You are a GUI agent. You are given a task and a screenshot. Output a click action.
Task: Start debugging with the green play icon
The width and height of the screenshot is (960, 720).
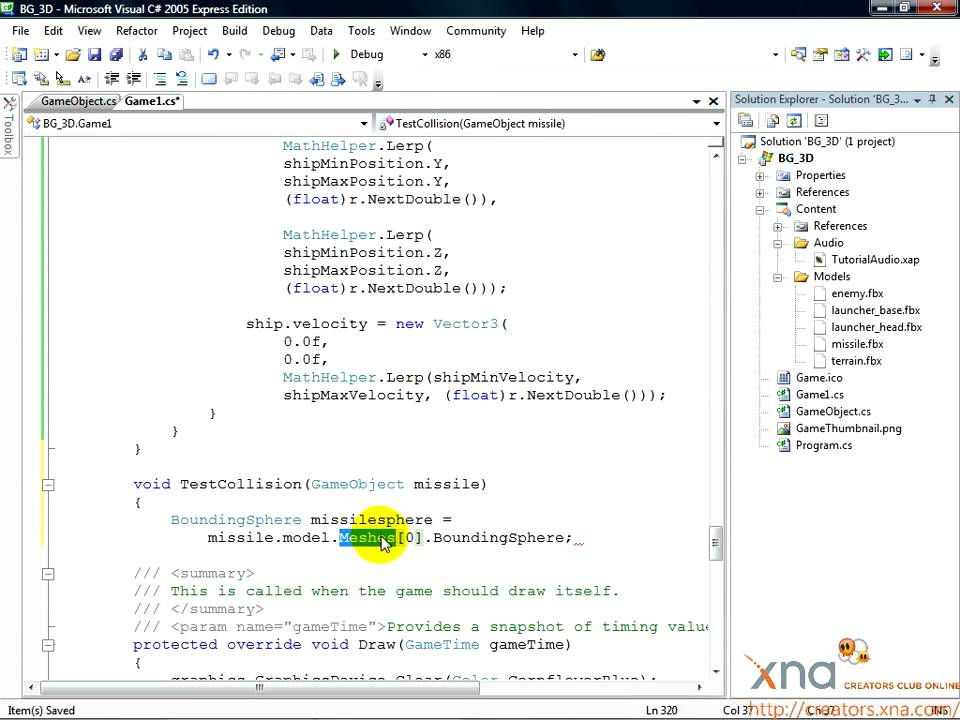point(336,54)
